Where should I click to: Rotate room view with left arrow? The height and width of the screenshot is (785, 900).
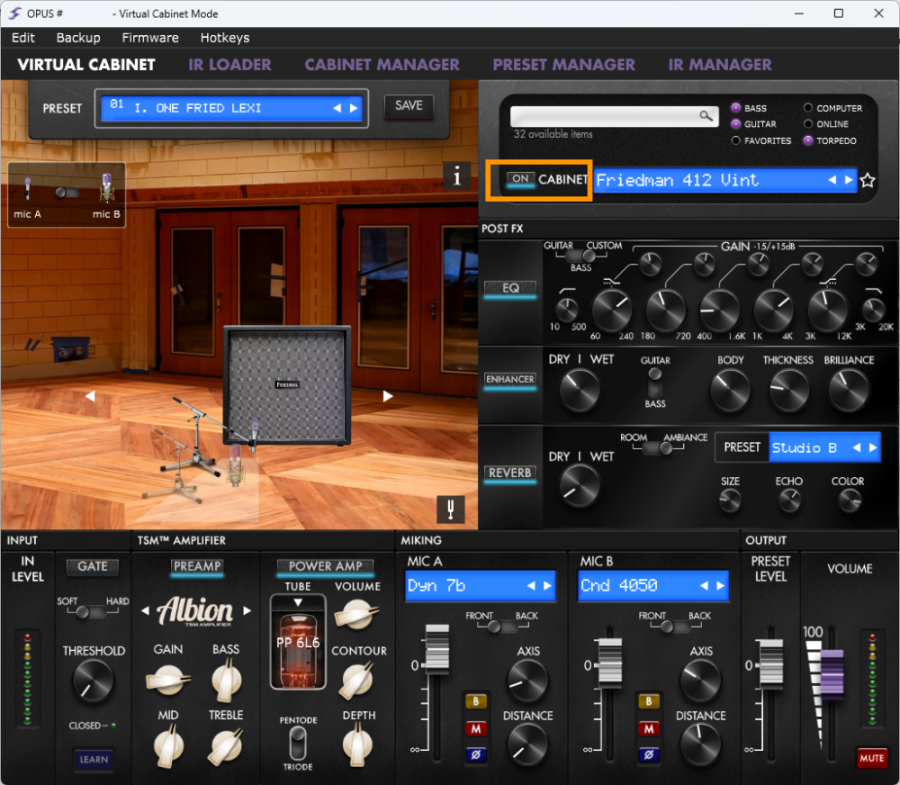(x=90, y=396)
